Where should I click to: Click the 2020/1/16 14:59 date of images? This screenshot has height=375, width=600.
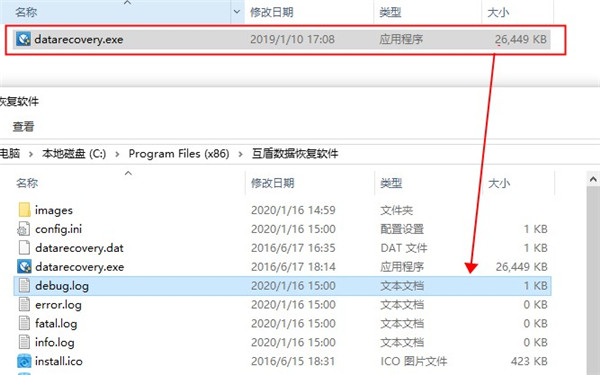coord(293,210)
